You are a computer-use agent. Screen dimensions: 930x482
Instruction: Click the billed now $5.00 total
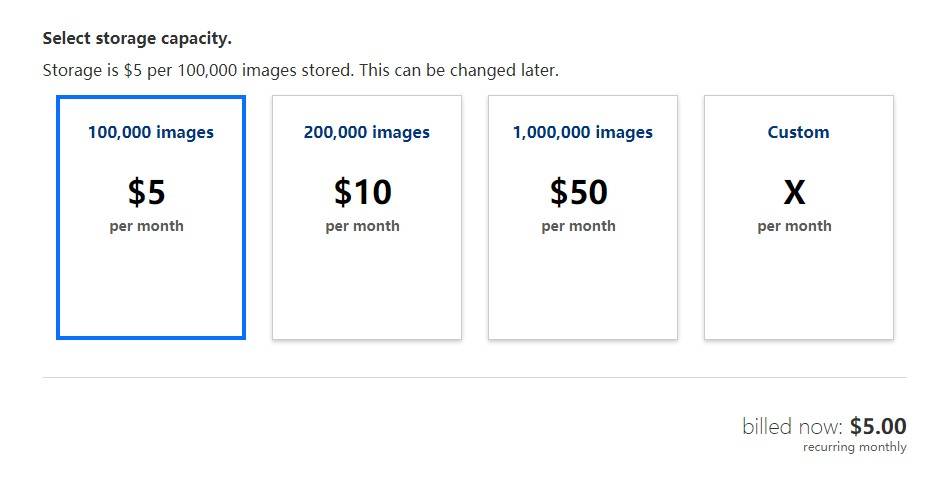click(824, 426)
